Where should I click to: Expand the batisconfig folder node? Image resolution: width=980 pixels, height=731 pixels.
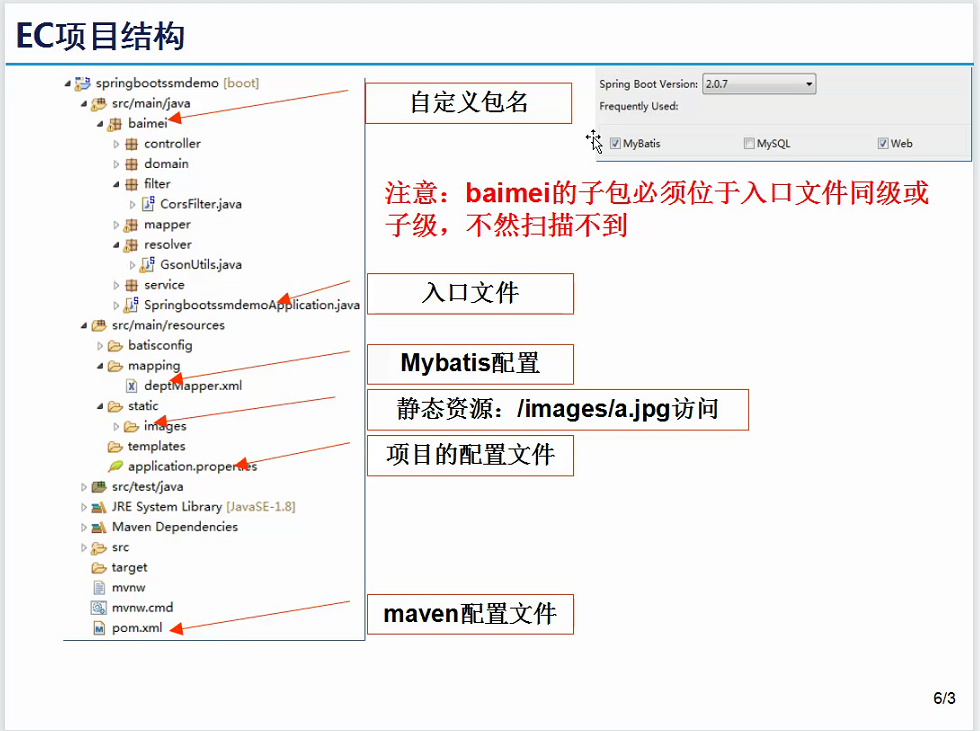[100, 346]
